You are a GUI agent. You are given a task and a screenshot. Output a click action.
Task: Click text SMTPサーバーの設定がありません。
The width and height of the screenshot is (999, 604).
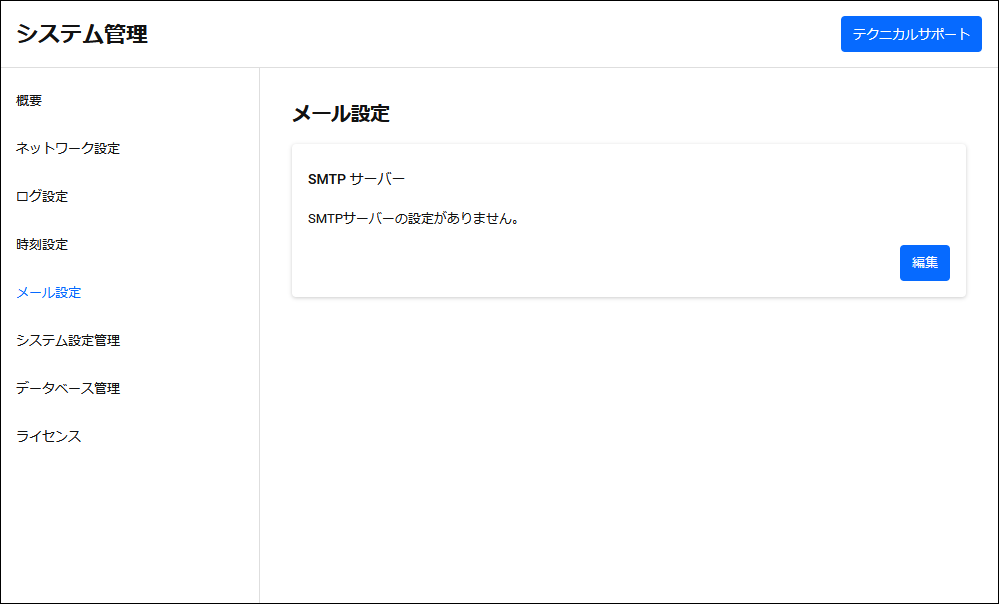point(414,219)
